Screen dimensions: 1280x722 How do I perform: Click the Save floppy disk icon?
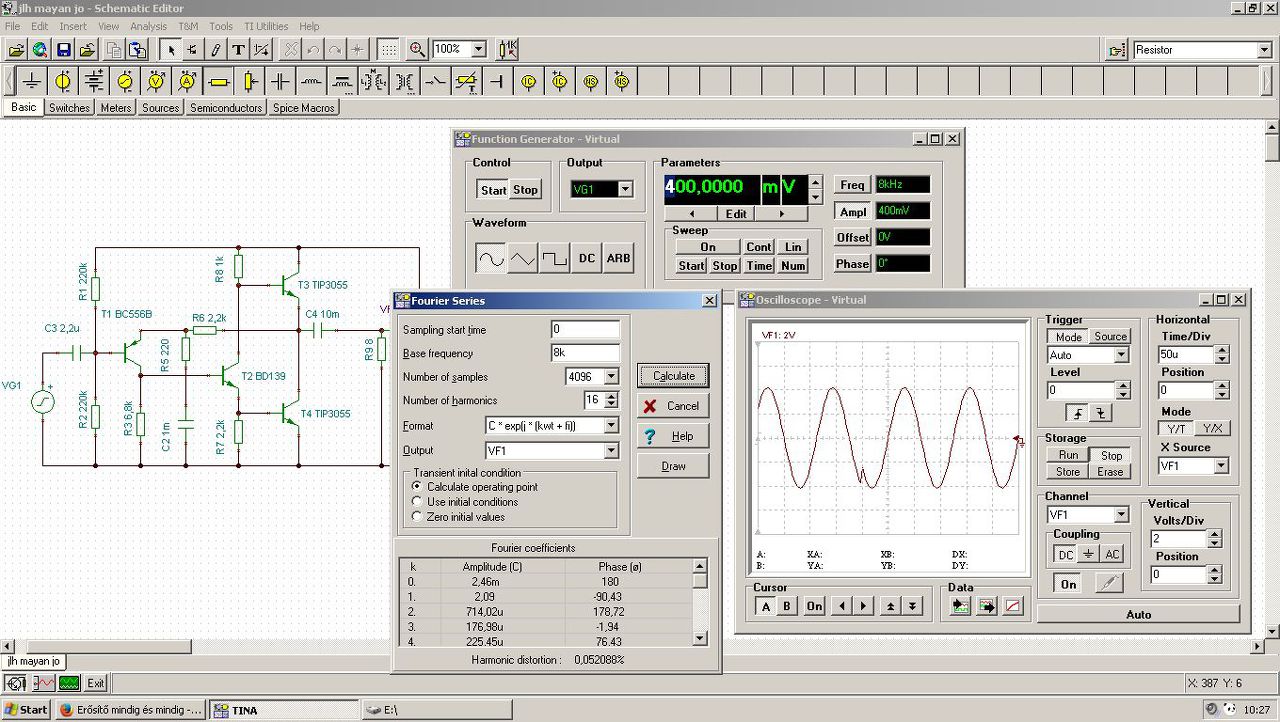[63, 49]
